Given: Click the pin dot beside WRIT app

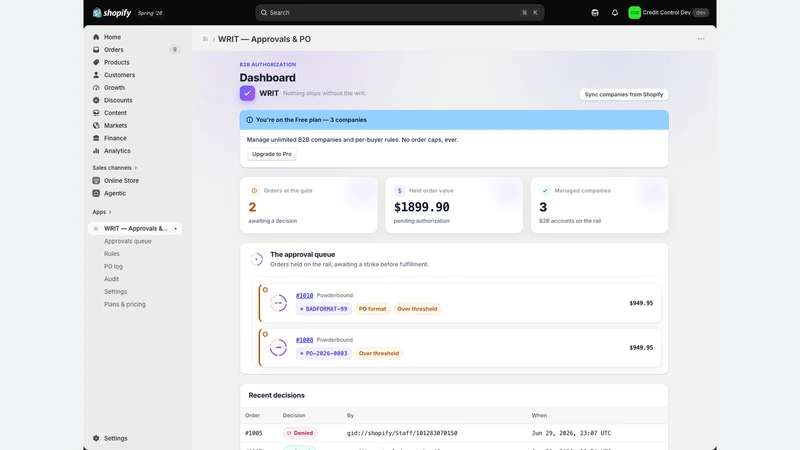Looking at the screenshot, I should pyautogui.click(x=176, y=229).
